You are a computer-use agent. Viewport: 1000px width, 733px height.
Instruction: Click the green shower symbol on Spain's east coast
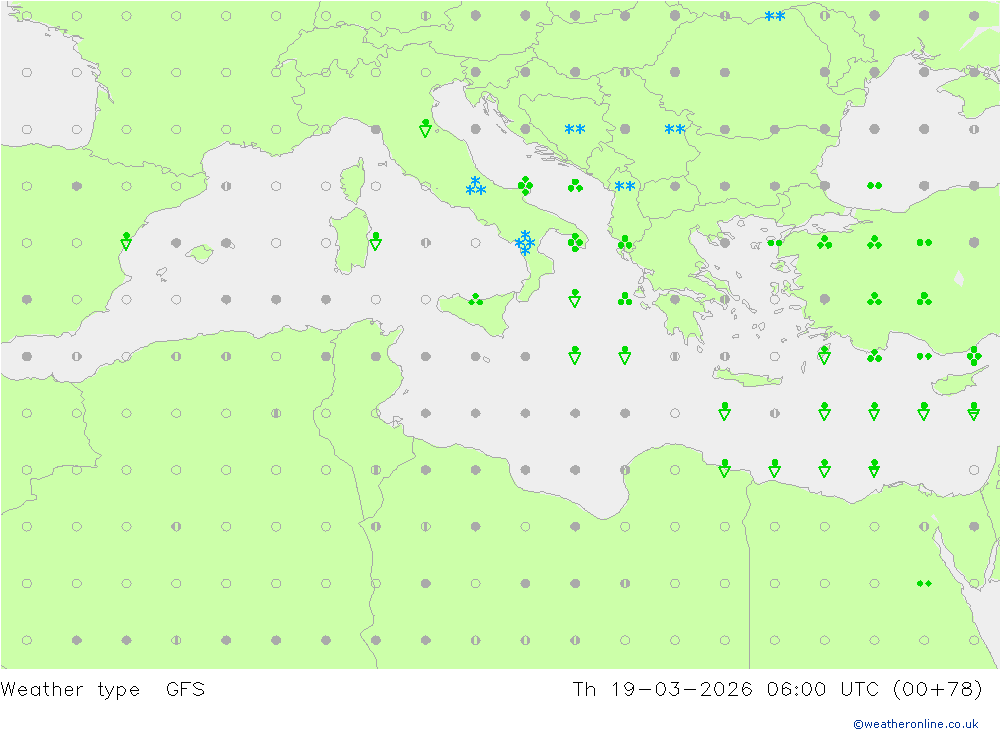pyautogui.click(x=126, y=241)
